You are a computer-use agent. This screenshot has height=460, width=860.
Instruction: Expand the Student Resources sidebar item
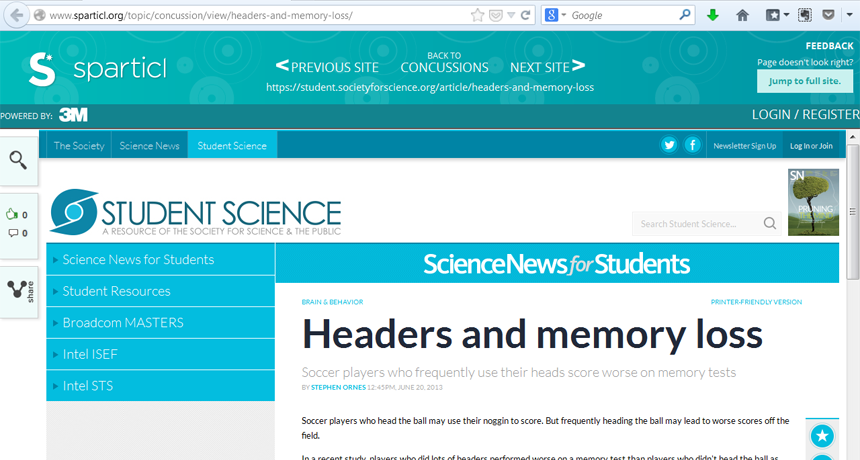(116, 291)
